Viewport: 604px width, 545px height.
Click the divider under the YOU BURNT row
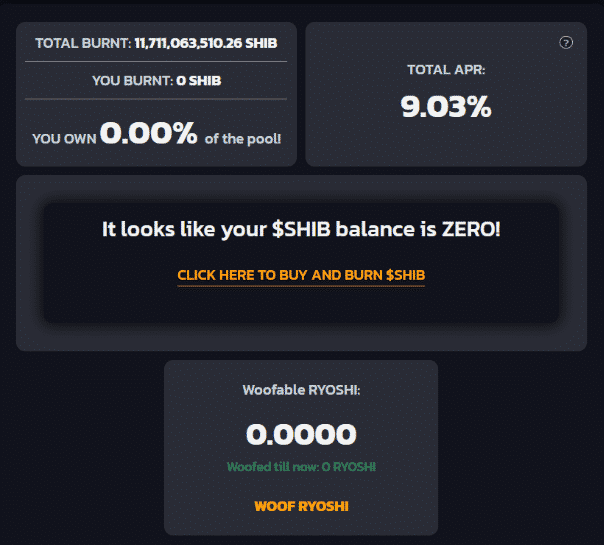pyautogui.click(x=156, y=99)
